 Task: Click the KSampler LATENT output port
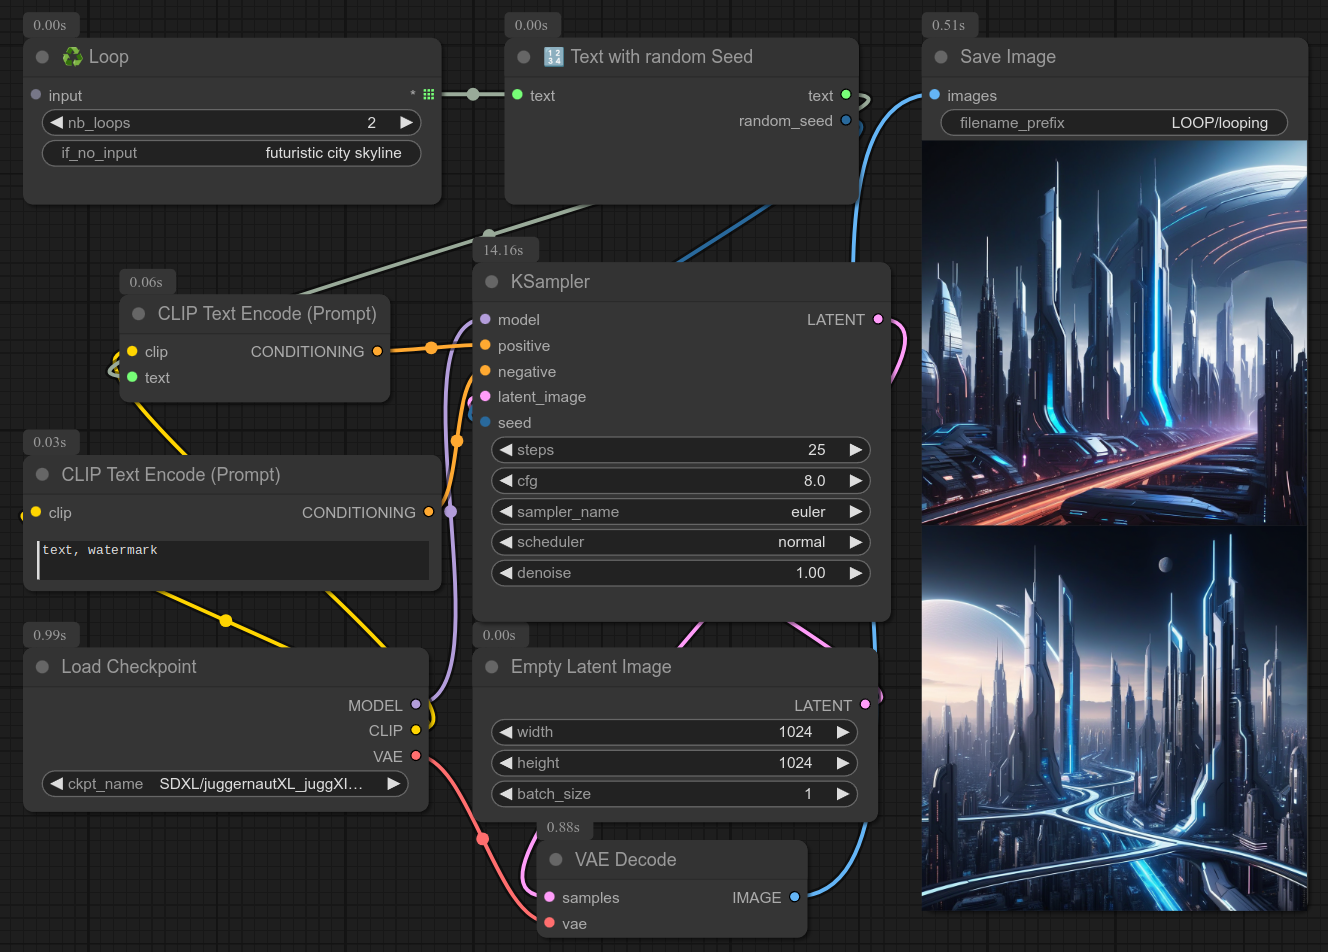(x=878, y=320)
